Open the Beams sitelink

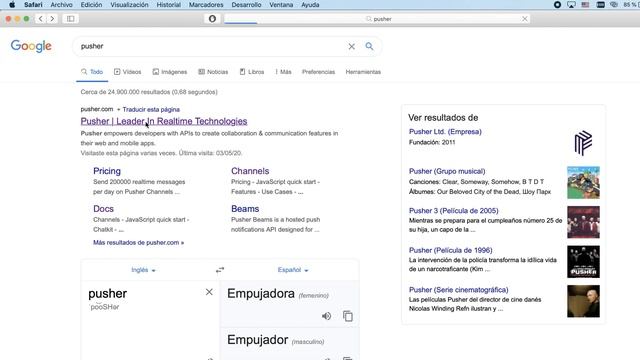point(245,209)
